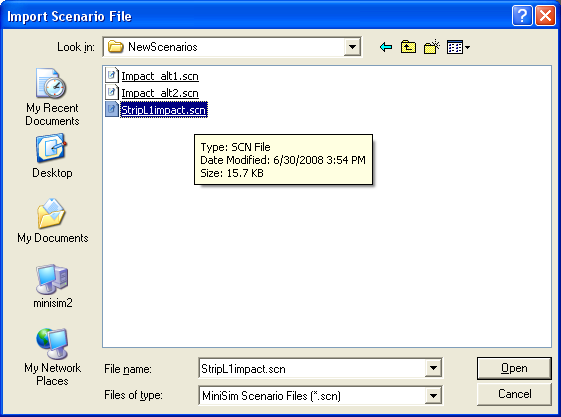The width and height of the screenshot is (561, 417).
Task: Open the My Documents folder shortcut
Action: point(53,221)
